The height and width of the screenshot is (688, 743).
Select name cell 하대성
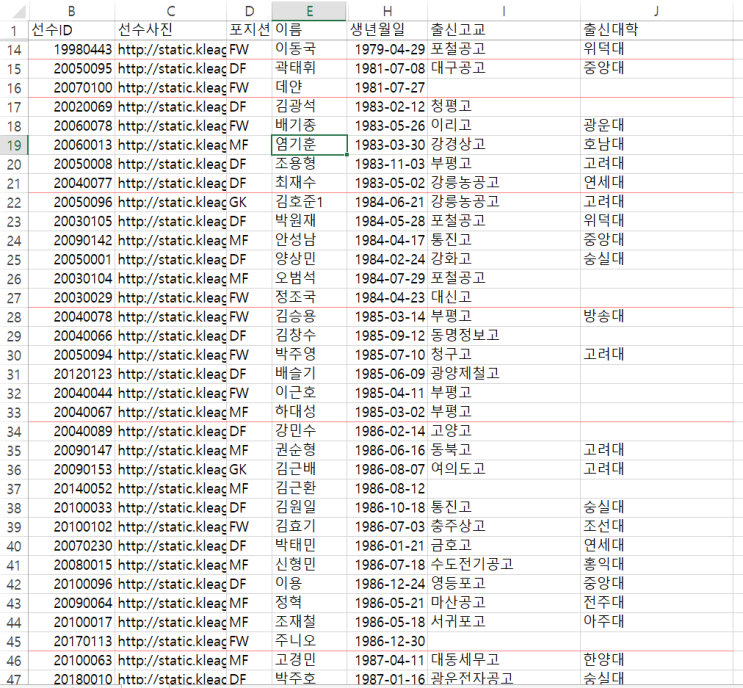click(309, 412)
